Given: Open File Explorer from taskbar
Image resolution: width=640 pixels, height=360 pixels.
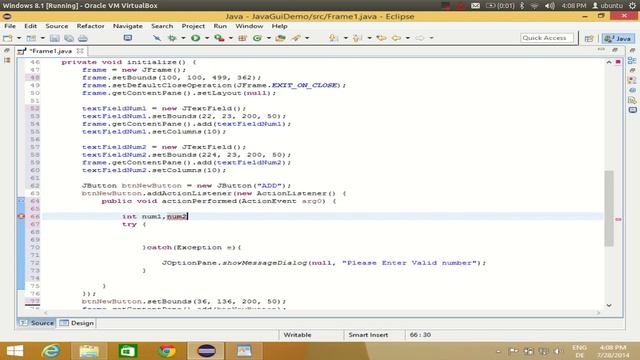Looking at the screenshot, I should 89,351.
